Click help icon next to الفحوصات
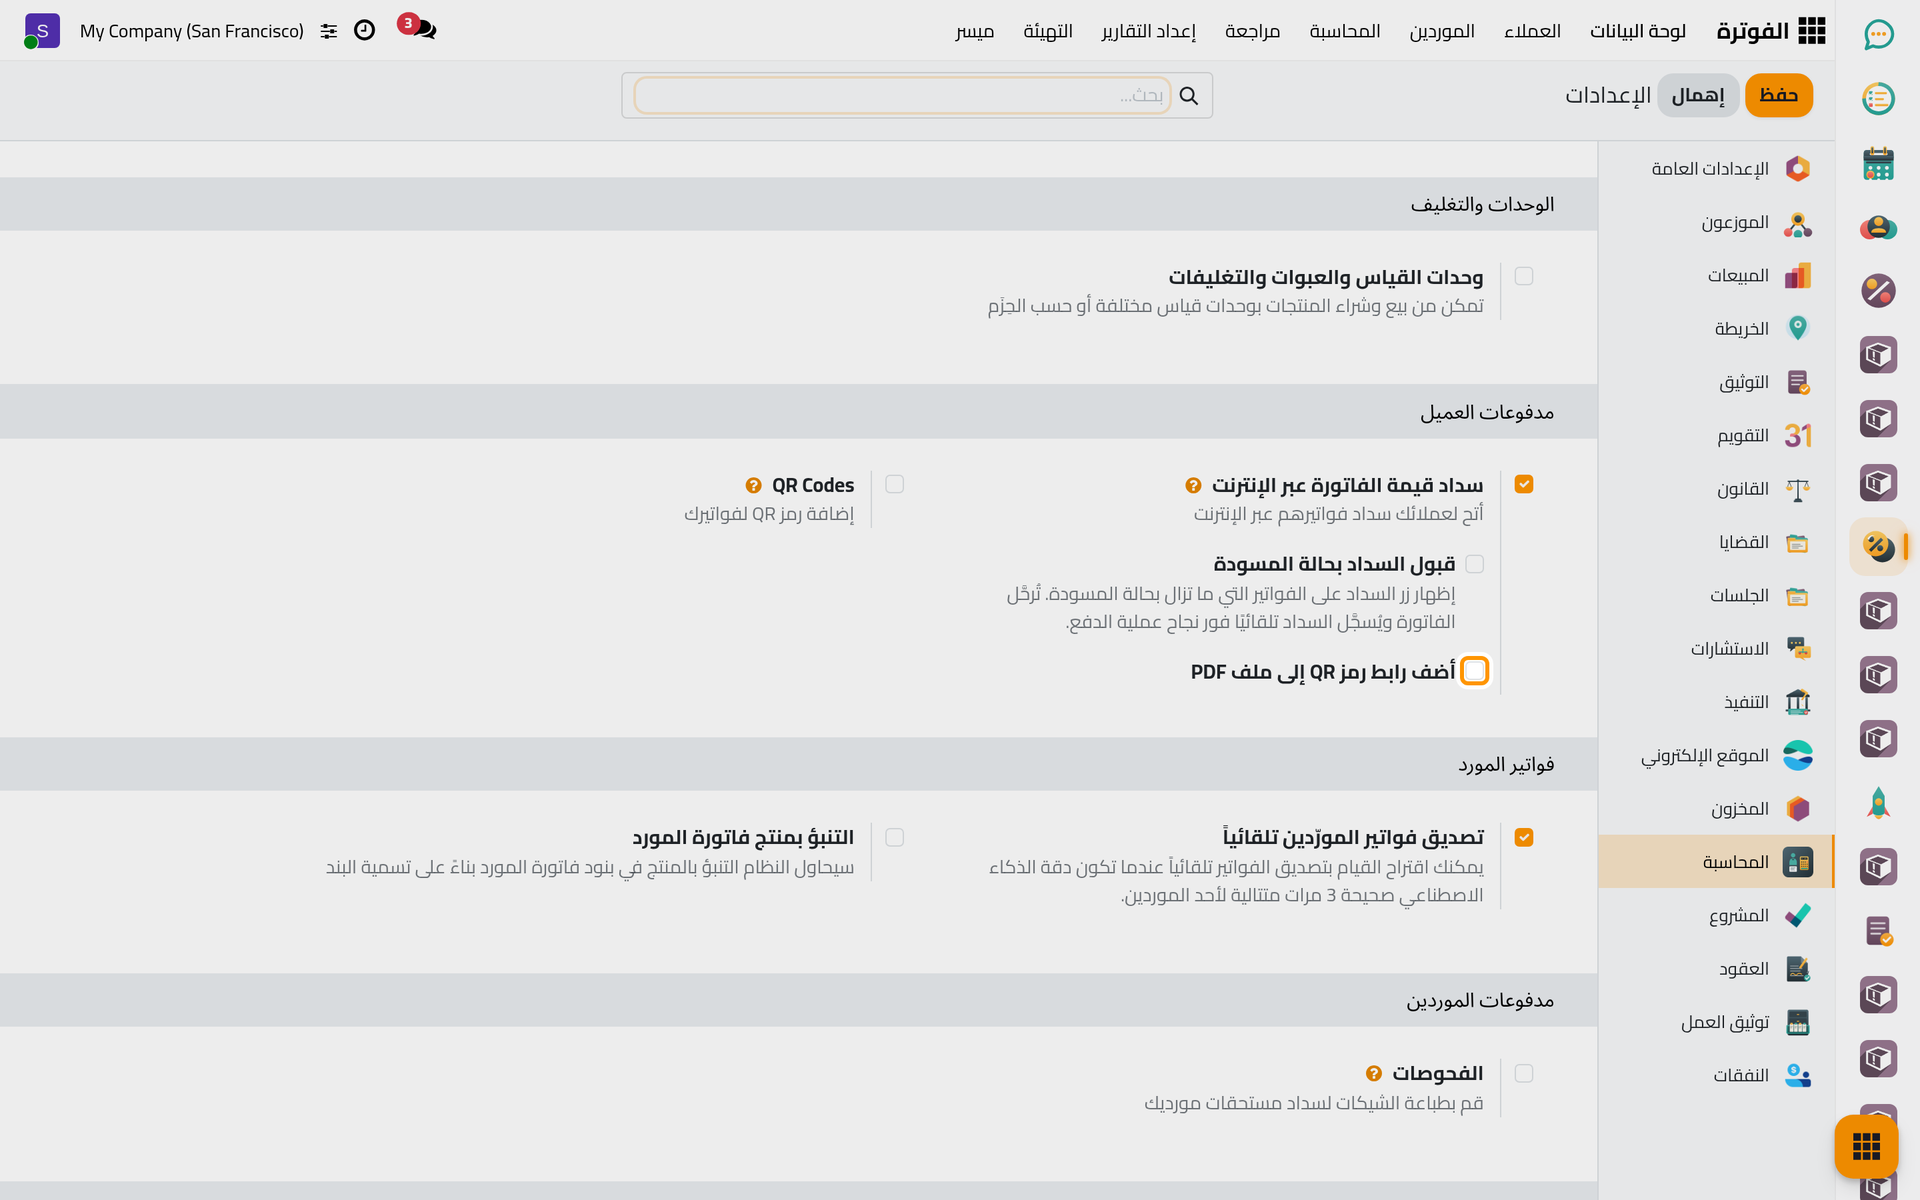Viewport: 1920px width, 1200px height. click(x=1374, y=1074)
